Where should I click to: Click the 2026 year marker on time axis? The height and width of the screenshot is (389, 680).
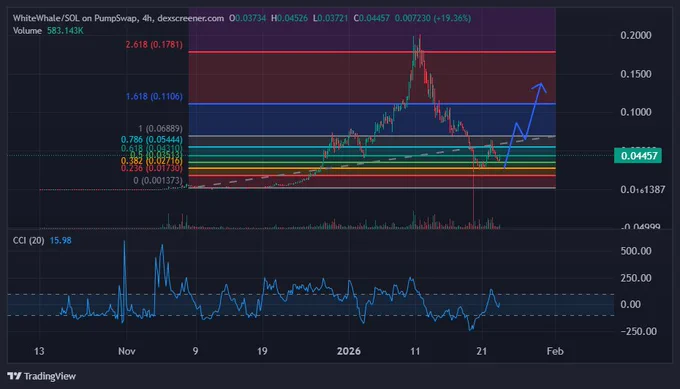click(x=349, y=351)
